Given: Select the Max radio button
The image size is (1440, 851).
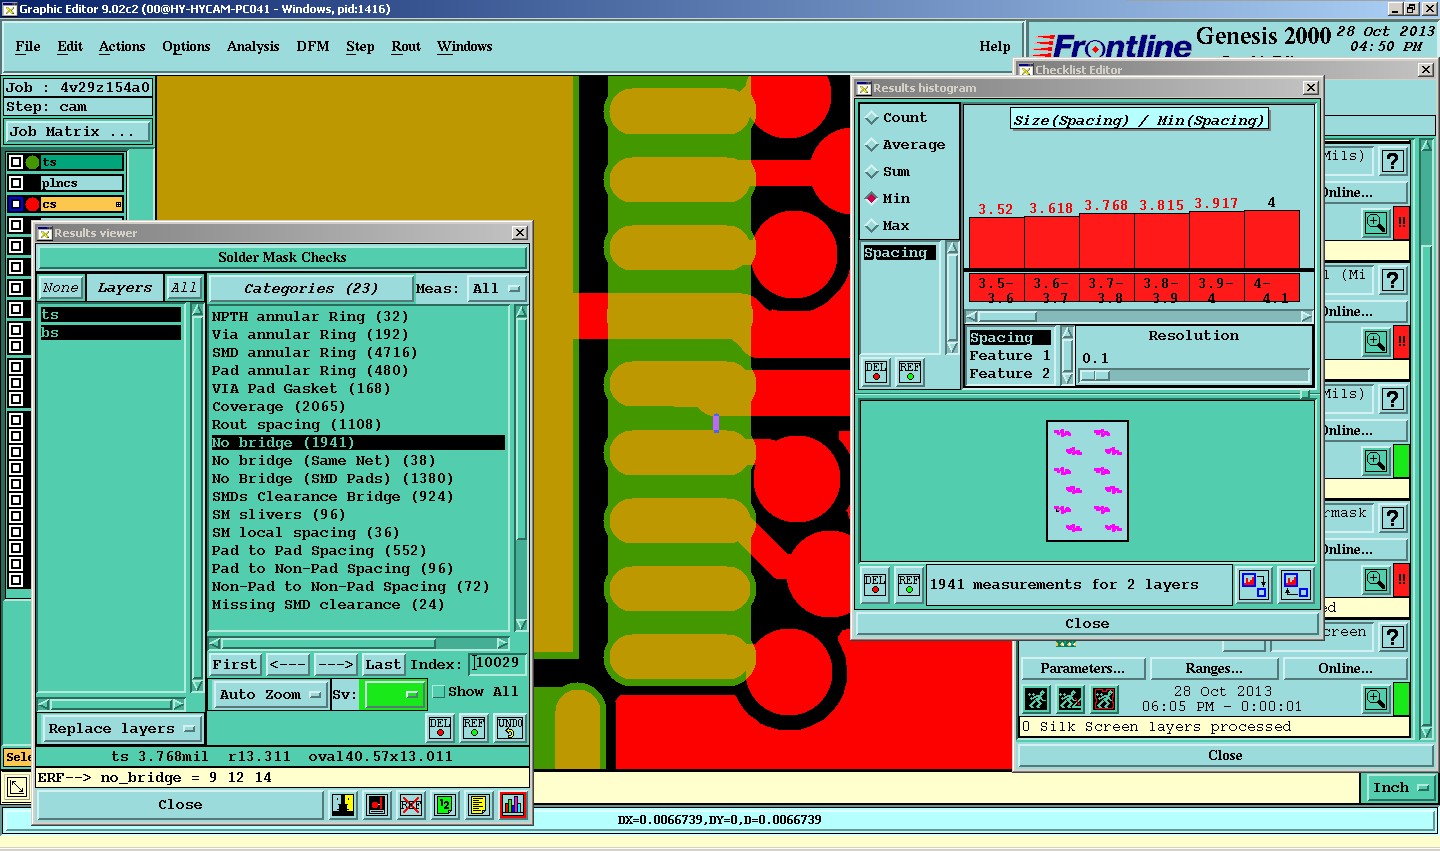Looking at the screenshot, I should (872, 226).
